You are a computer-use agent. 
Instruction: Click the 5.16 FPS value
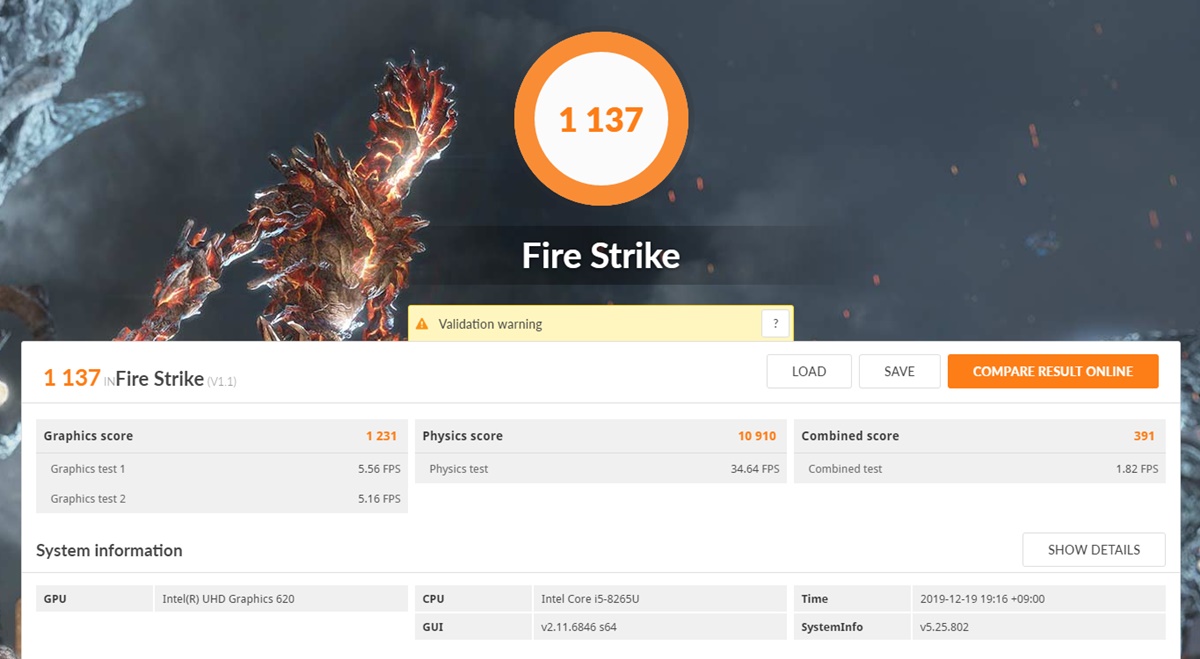(x=379, y=499)
